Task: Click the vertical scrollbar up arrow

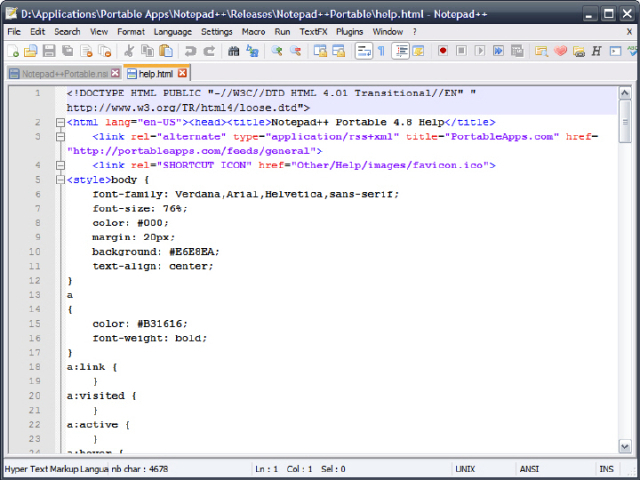Action: point(625,93)
